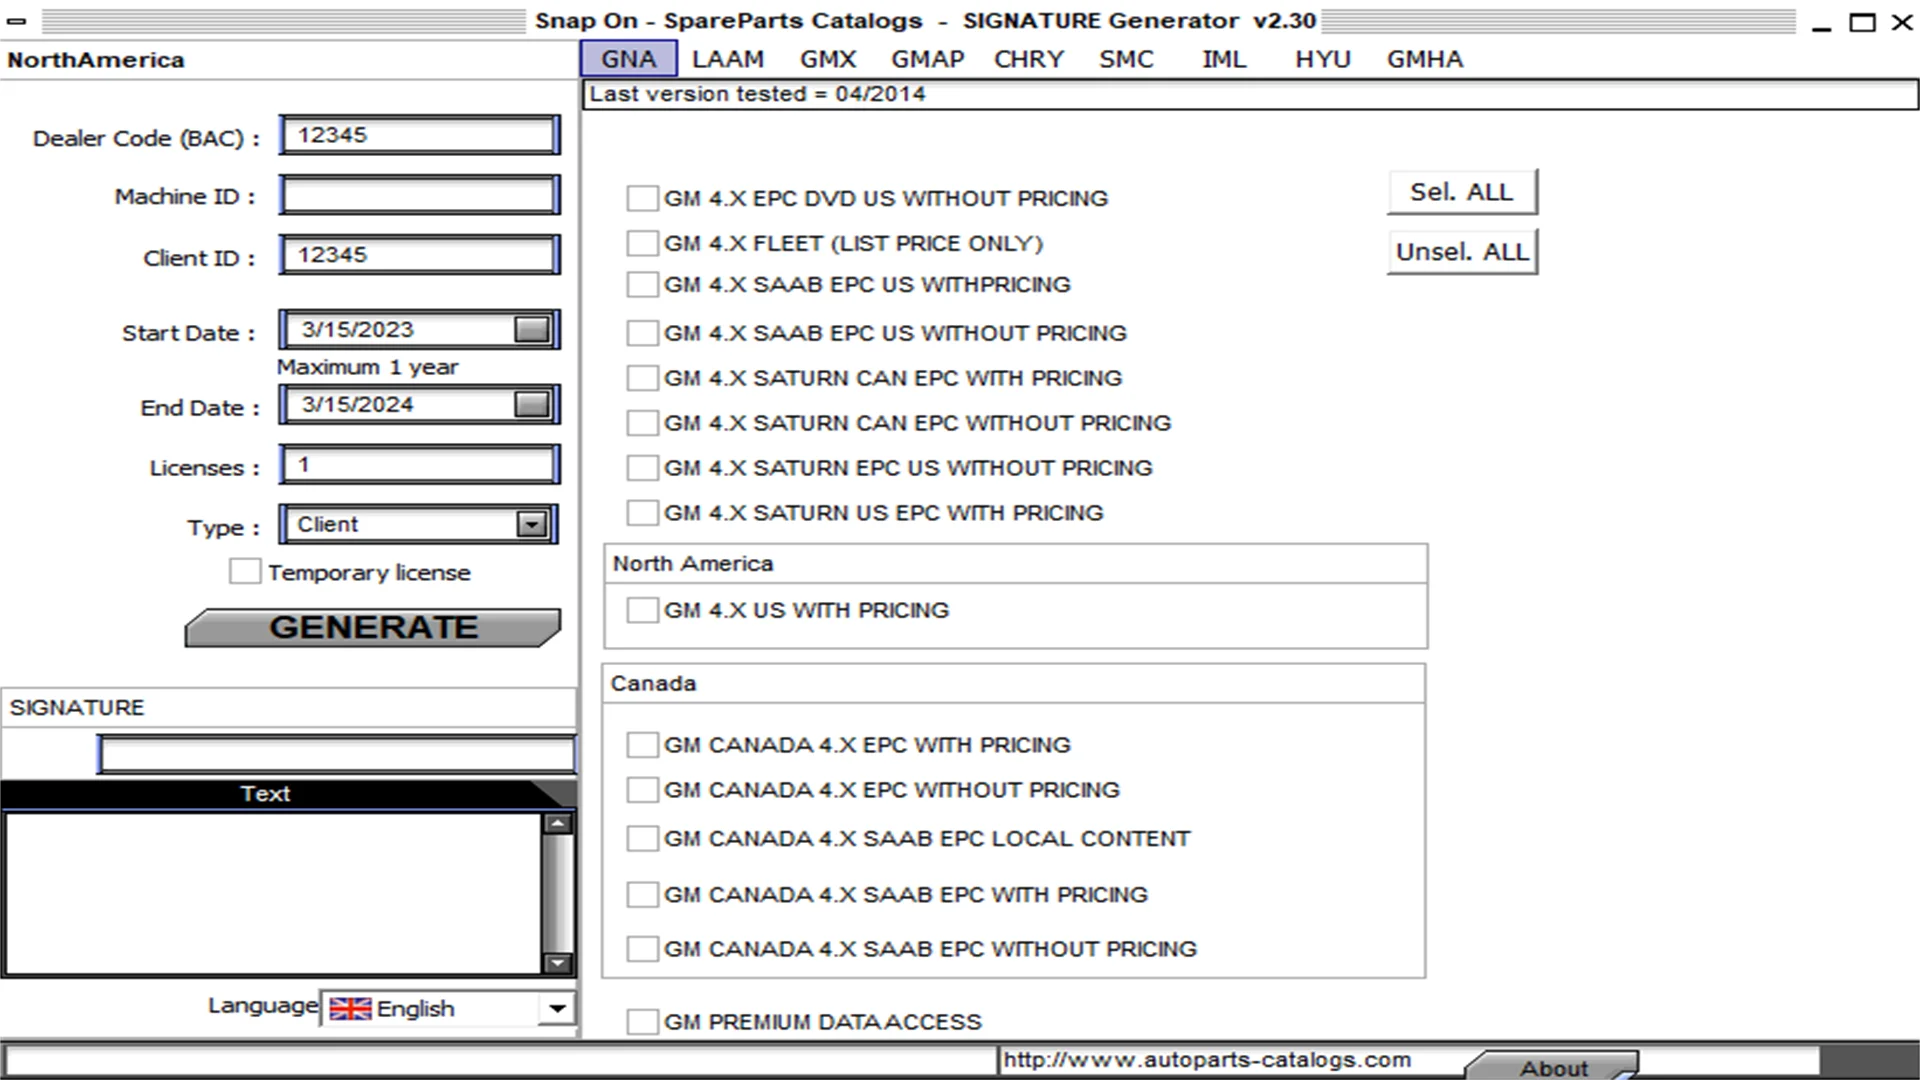Tick GM 4.X SATURN US EPC WITH PRICING
Viewport: 1920px width, 1080px height.
642,513
